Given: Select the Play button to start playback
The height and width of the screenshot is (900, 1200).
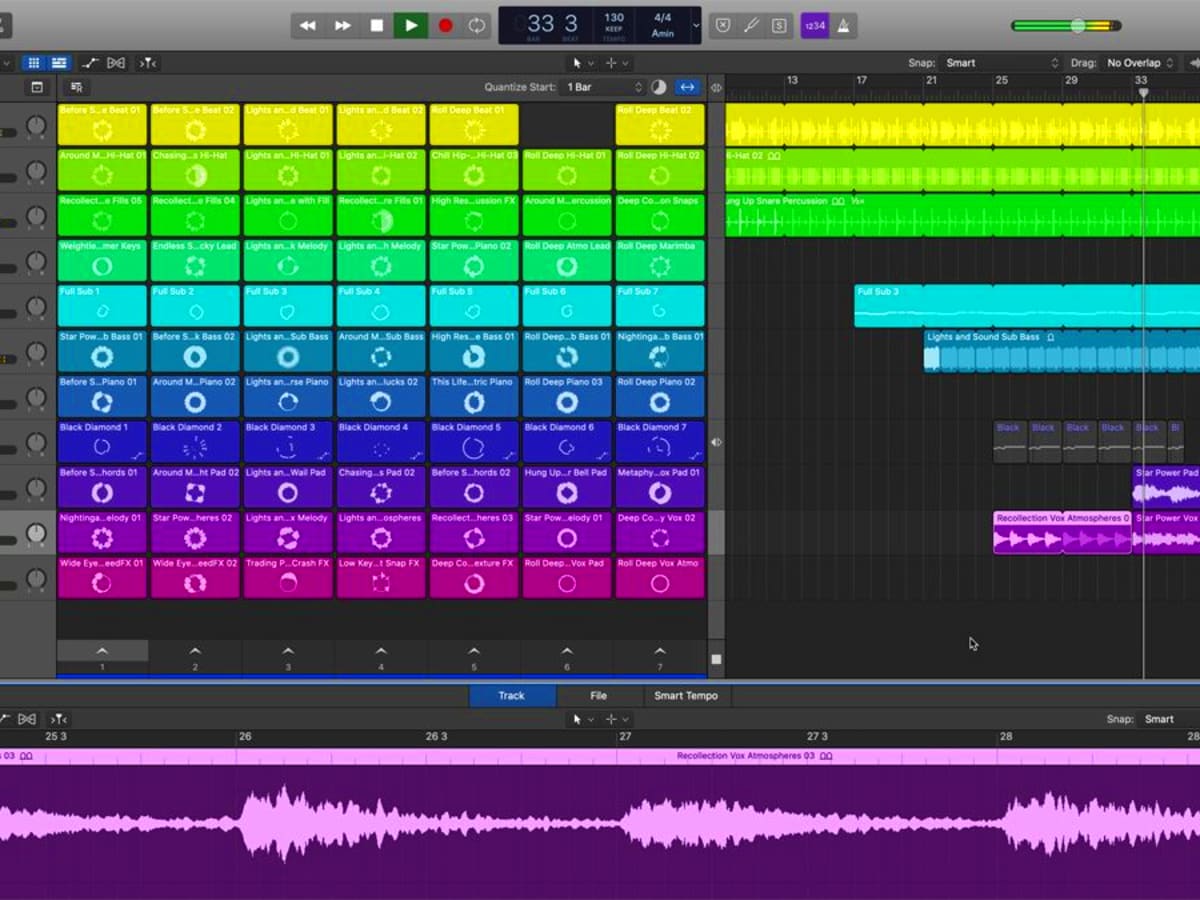Looking at the screenshot, I should tap(411, 25).
